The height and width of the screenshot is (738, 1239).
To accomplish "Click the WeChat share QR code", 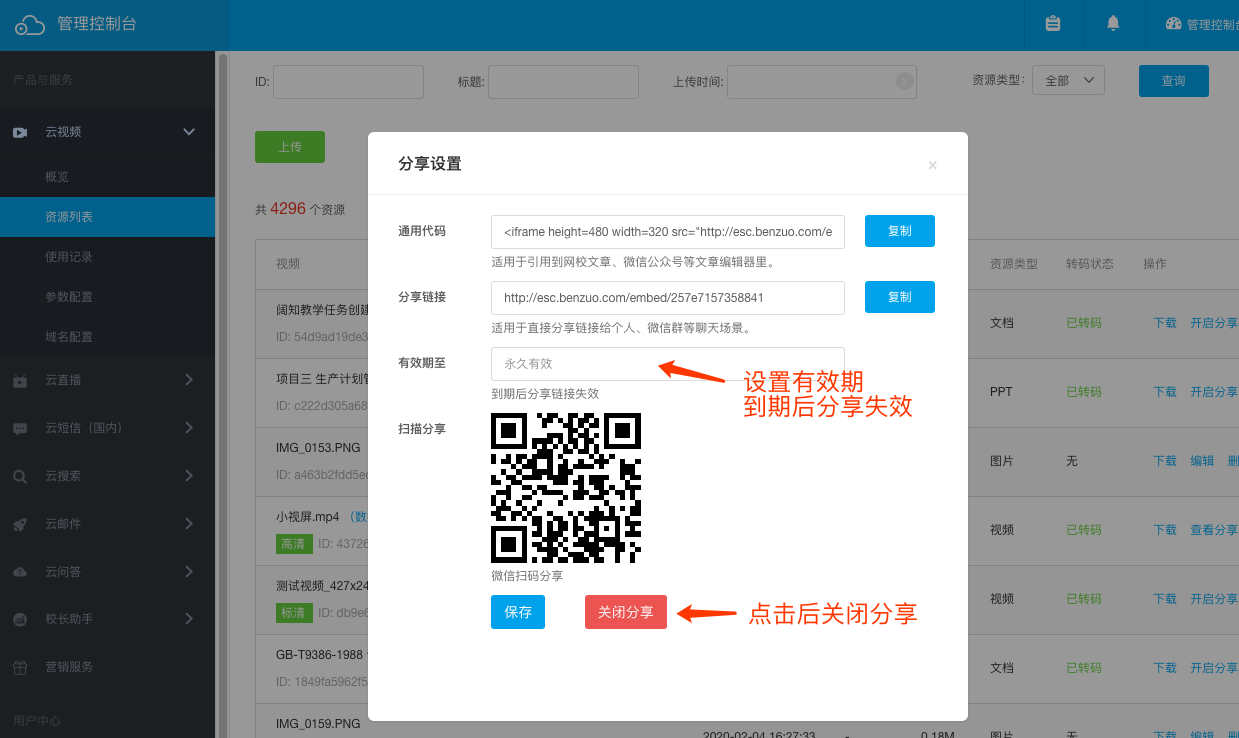I will 566,488.
